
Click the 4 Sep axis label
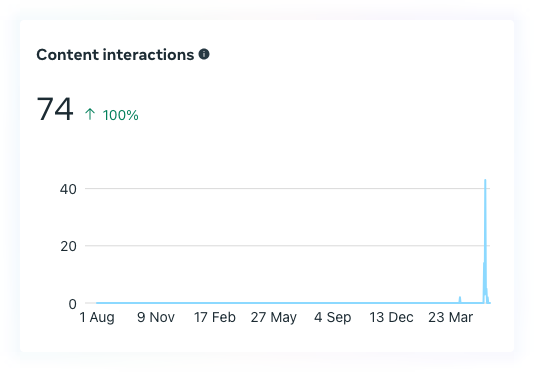pos(332,317)
